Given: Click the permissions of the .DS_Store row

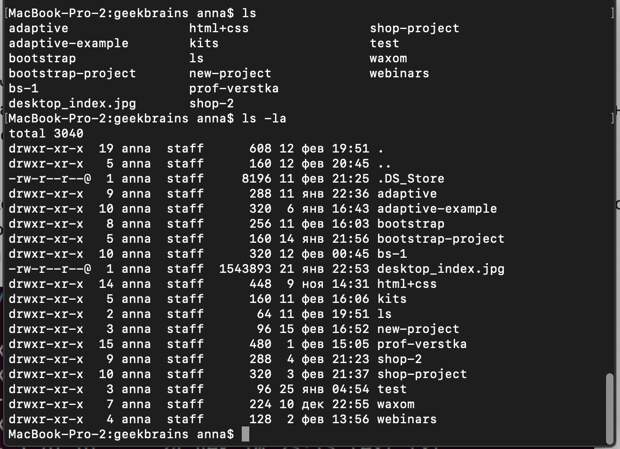Looking at the screenshot, I should pyautogui.click(x=50, y=179).
